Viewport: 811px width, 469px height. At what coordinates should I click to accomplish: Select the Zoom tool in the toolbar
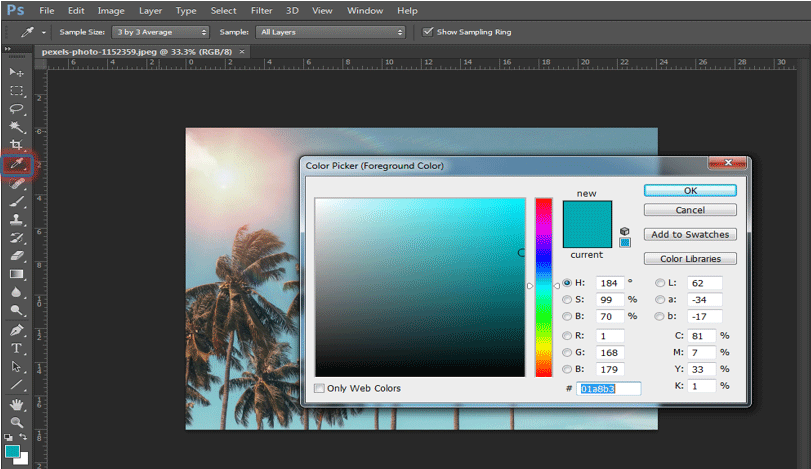(17, 422)
